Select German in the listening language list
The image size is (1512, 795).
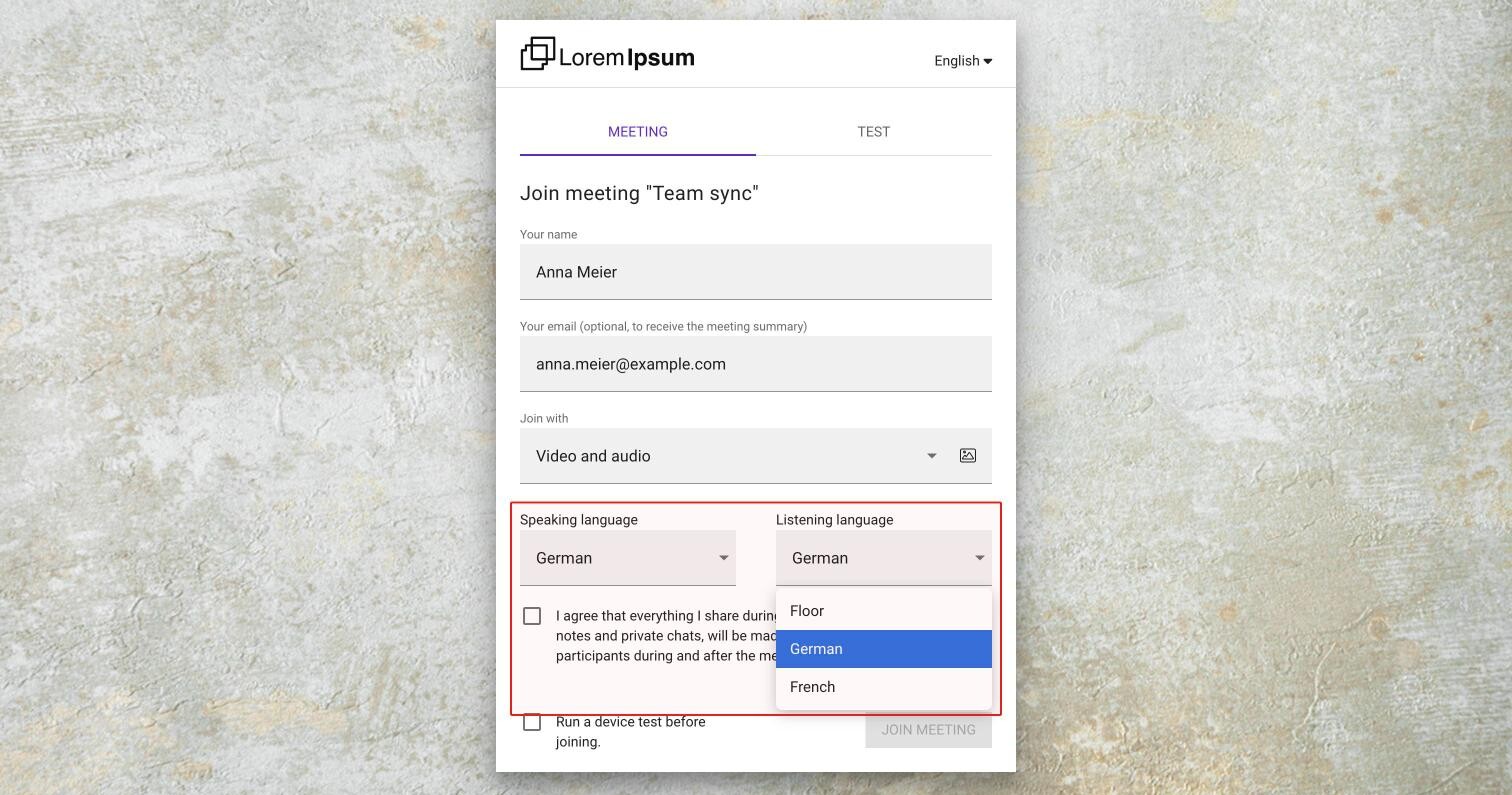coord(884,649)
